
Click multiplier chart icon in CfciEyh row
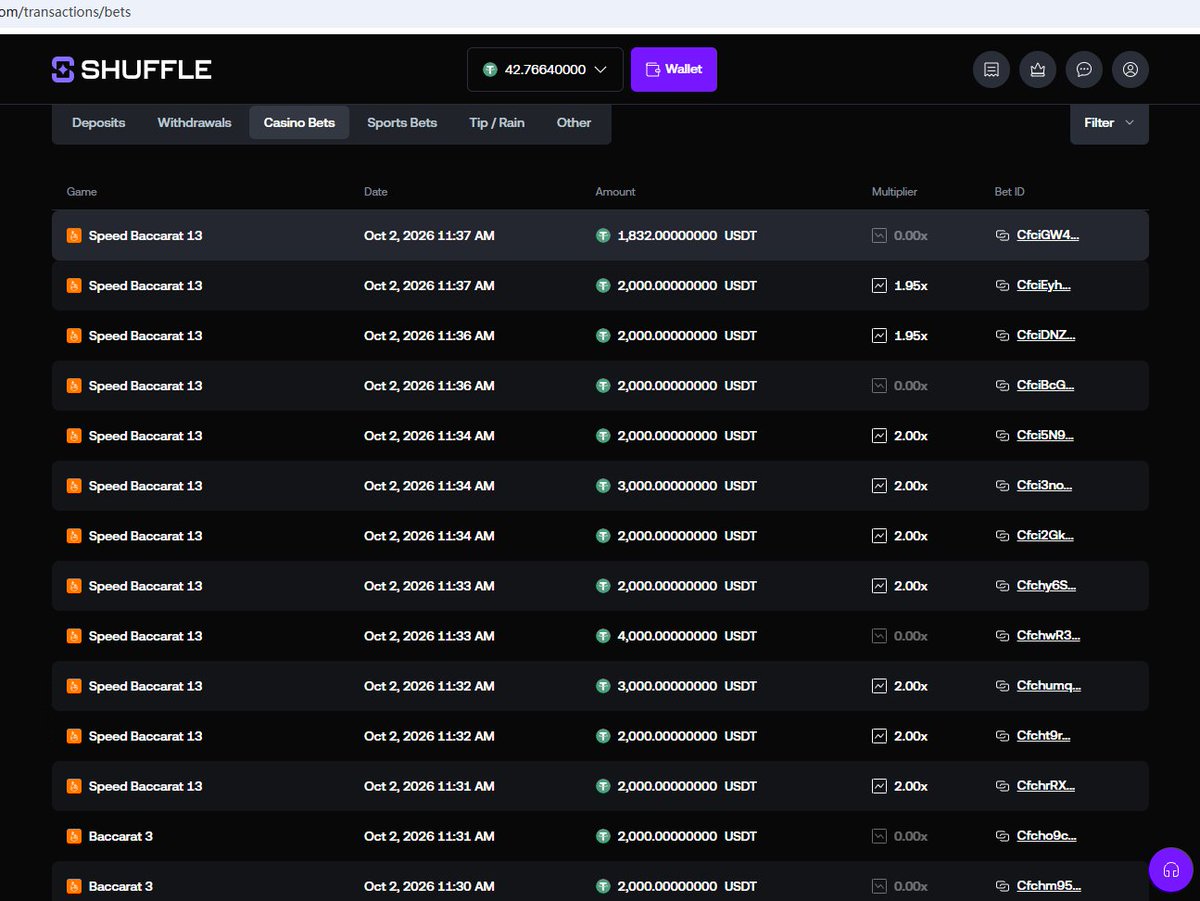879,286
